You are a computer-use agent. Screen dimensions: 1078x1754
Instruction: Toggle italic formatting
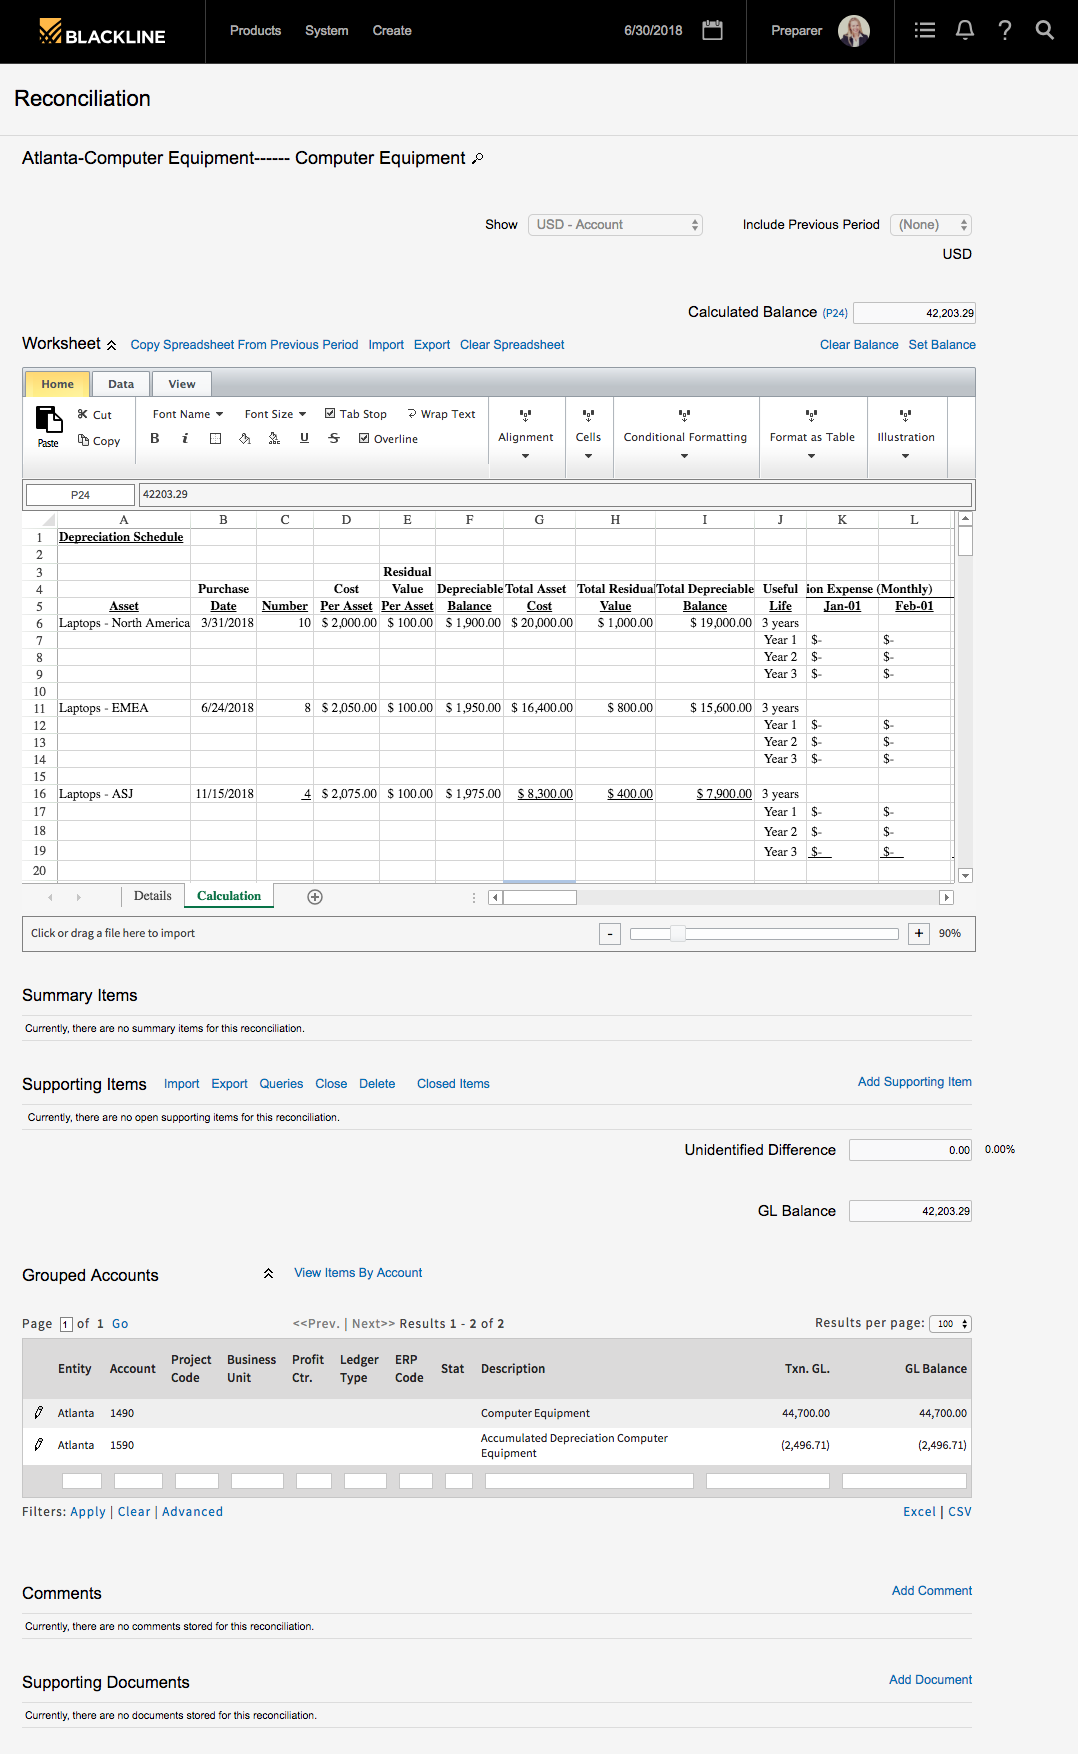tap(185, 438)
